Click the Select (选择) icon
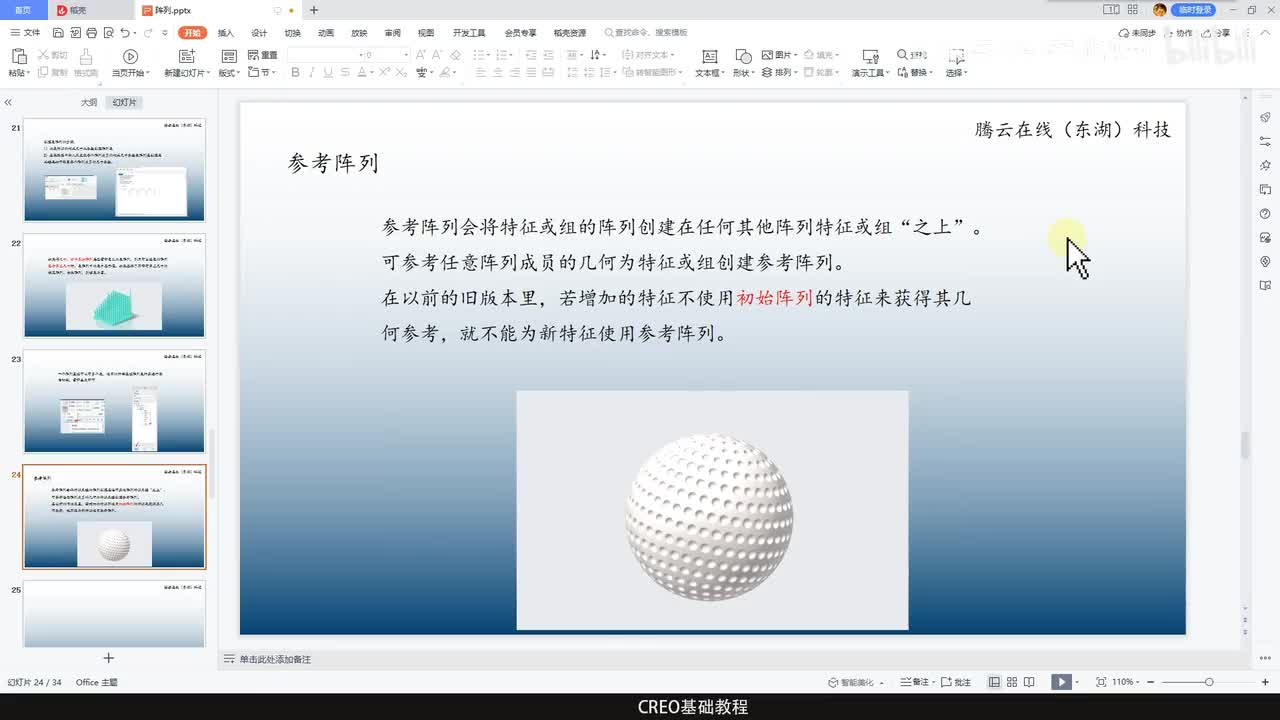The width and height of the screenshot is (1280, 720). click(956, 57)
